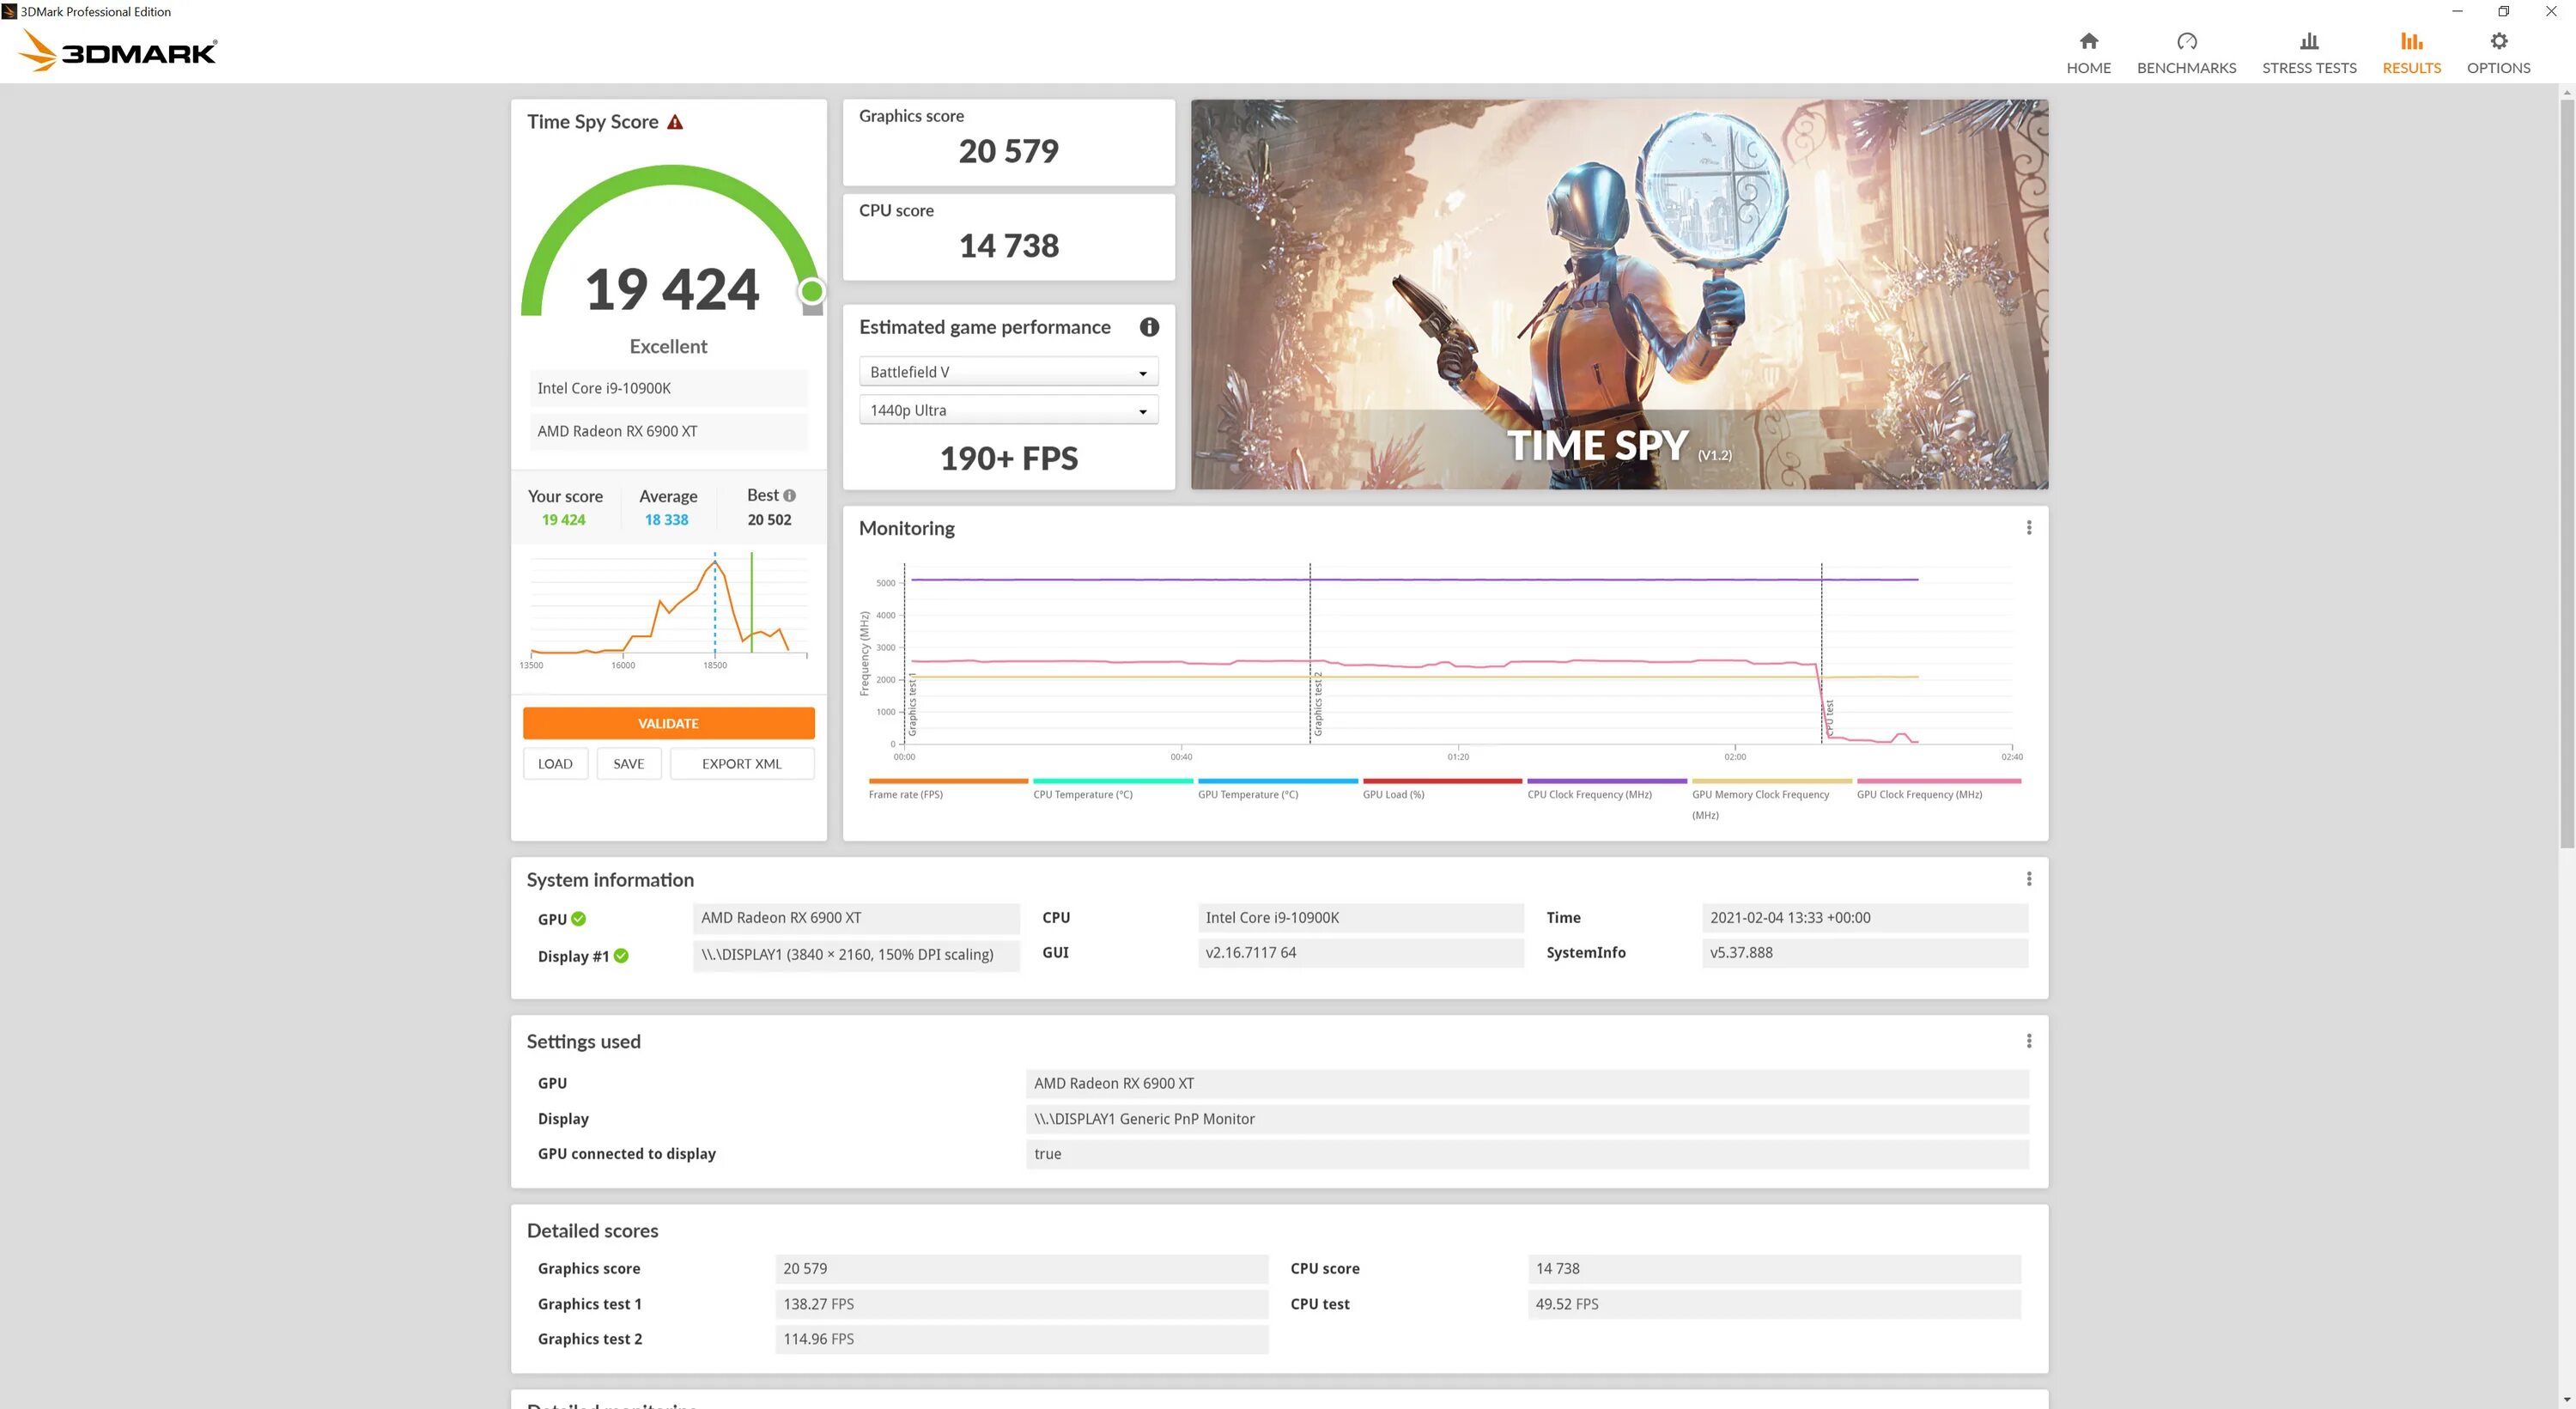
Task: Click the STRESS TESTS navigation icon
Action: click(x=2307, y=39)
